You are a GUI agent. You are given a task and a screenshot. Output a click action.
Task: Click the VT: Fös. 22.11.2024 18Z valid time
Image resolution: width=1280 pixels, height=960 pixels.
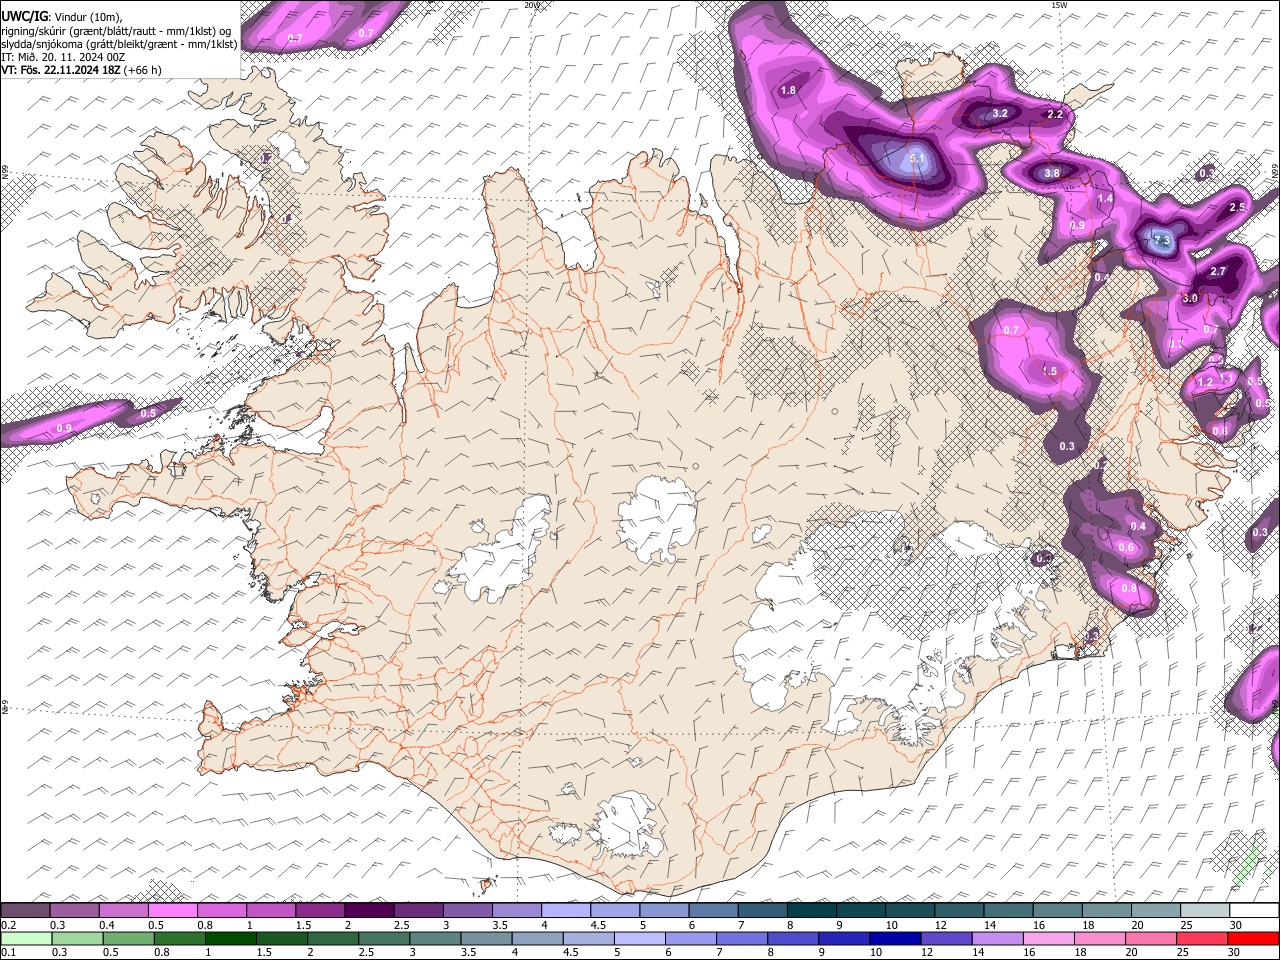pyautogui.click(x=81, y=70)
